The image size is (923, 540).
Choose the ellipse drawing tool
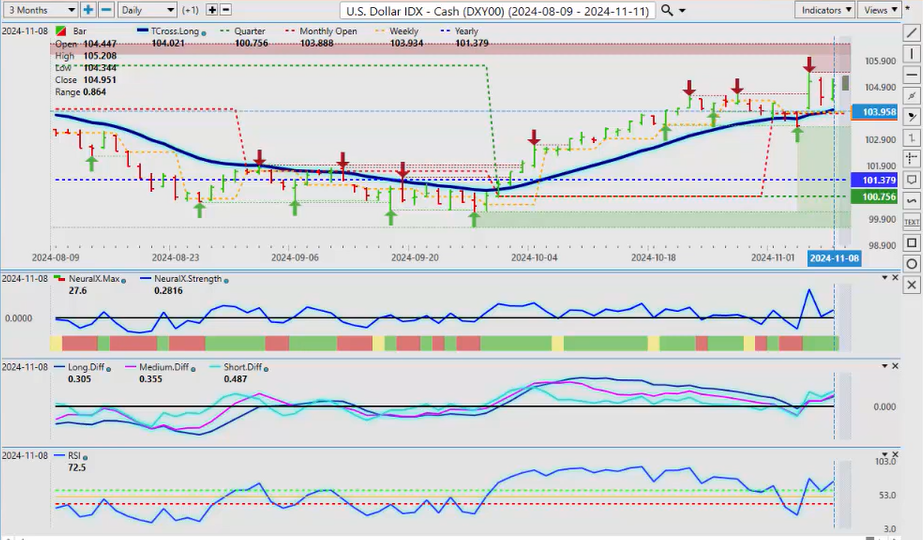[x=911, y=264]
